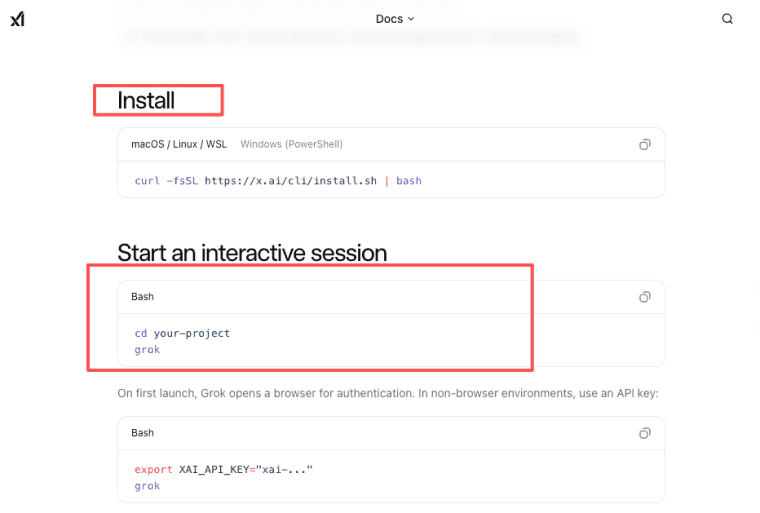Click the 'cd your-project' code line

pyautogui.click(x=182, y=333)
